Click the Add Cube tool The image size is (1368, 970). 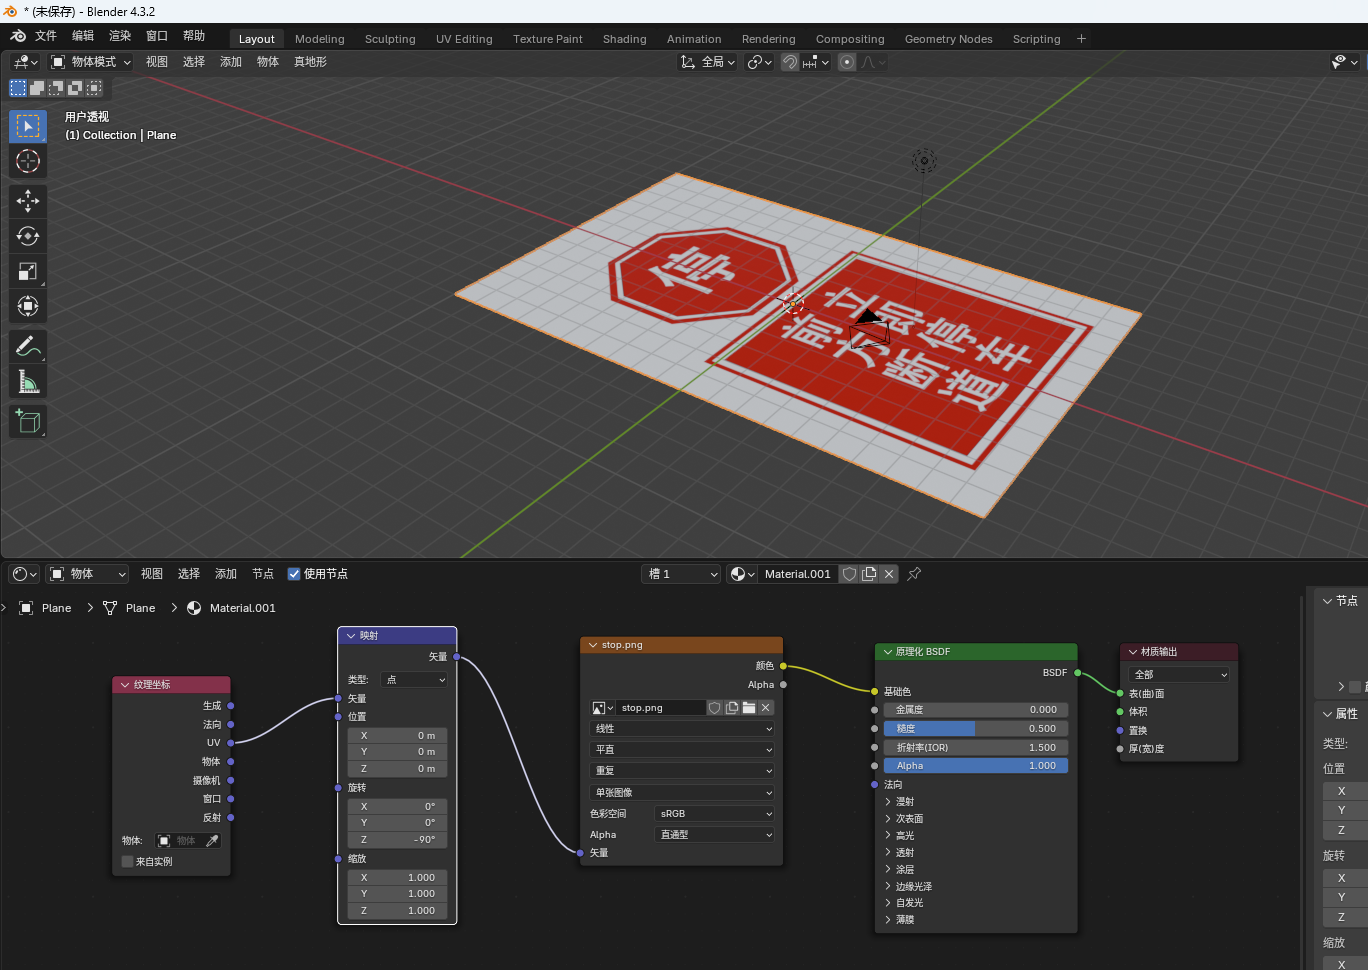click(x=28, y=421)
